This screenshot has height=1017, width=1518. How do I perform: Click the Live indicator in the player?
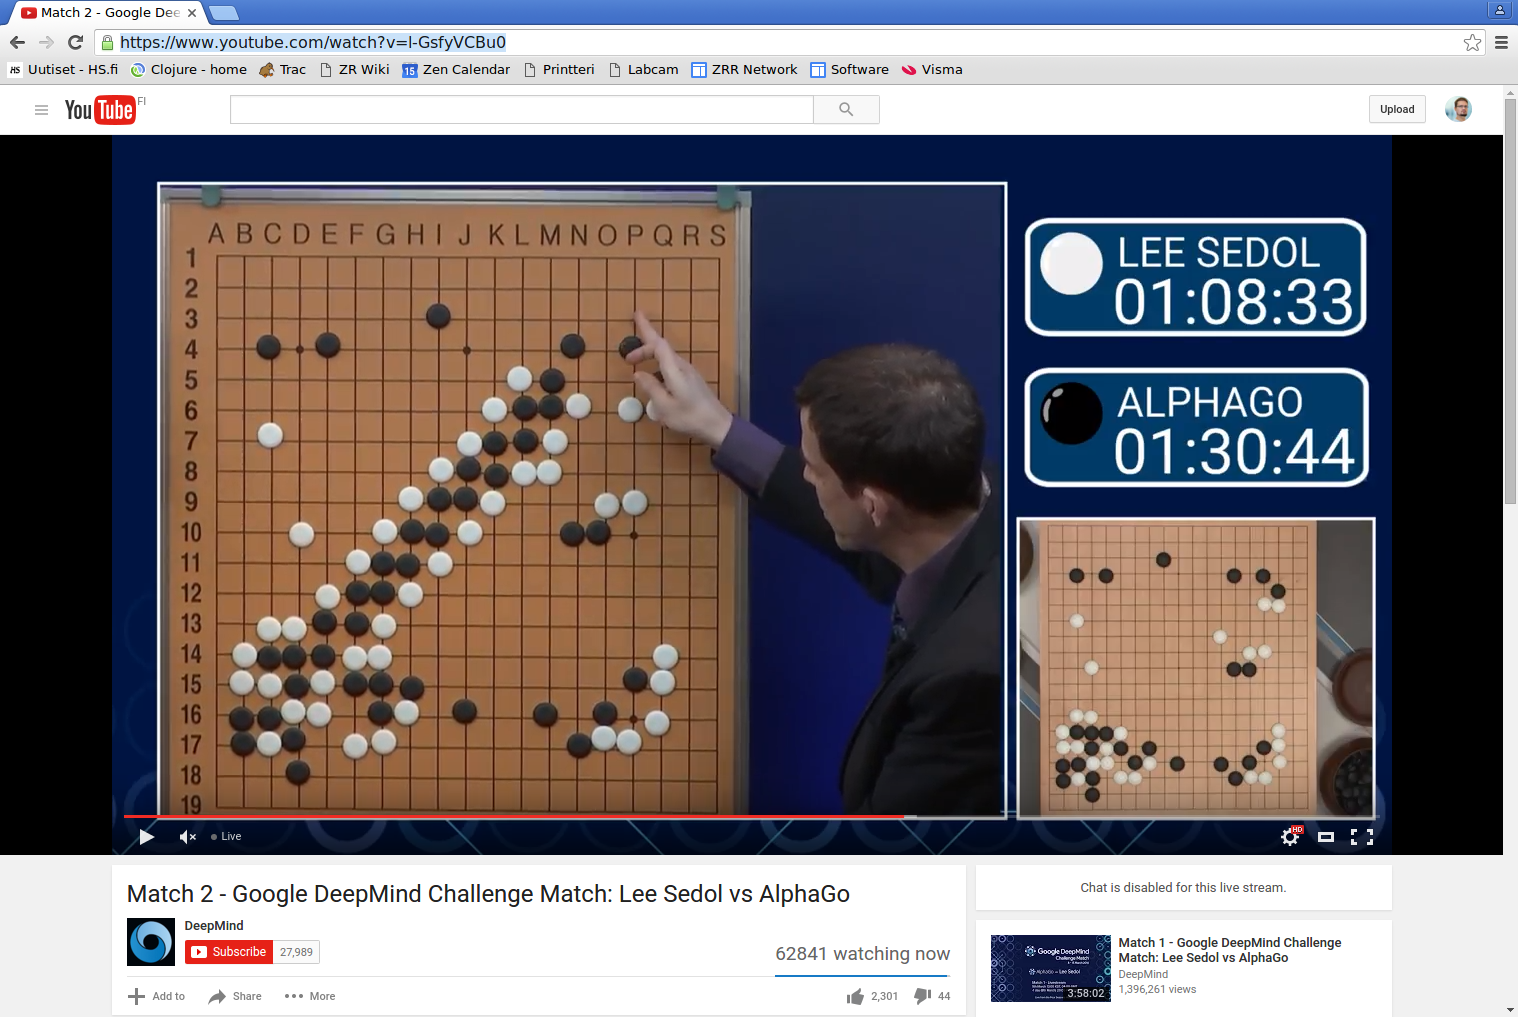(226, 837)
